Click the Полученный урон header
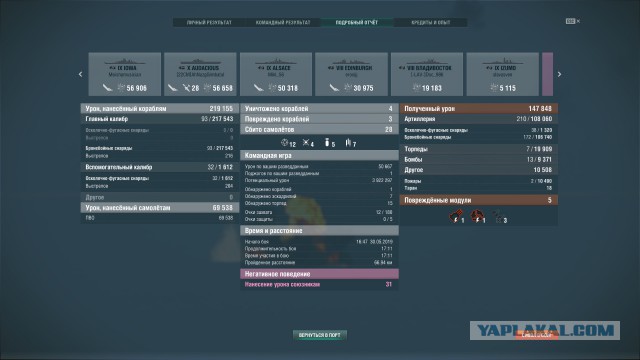 coord(478,109)
